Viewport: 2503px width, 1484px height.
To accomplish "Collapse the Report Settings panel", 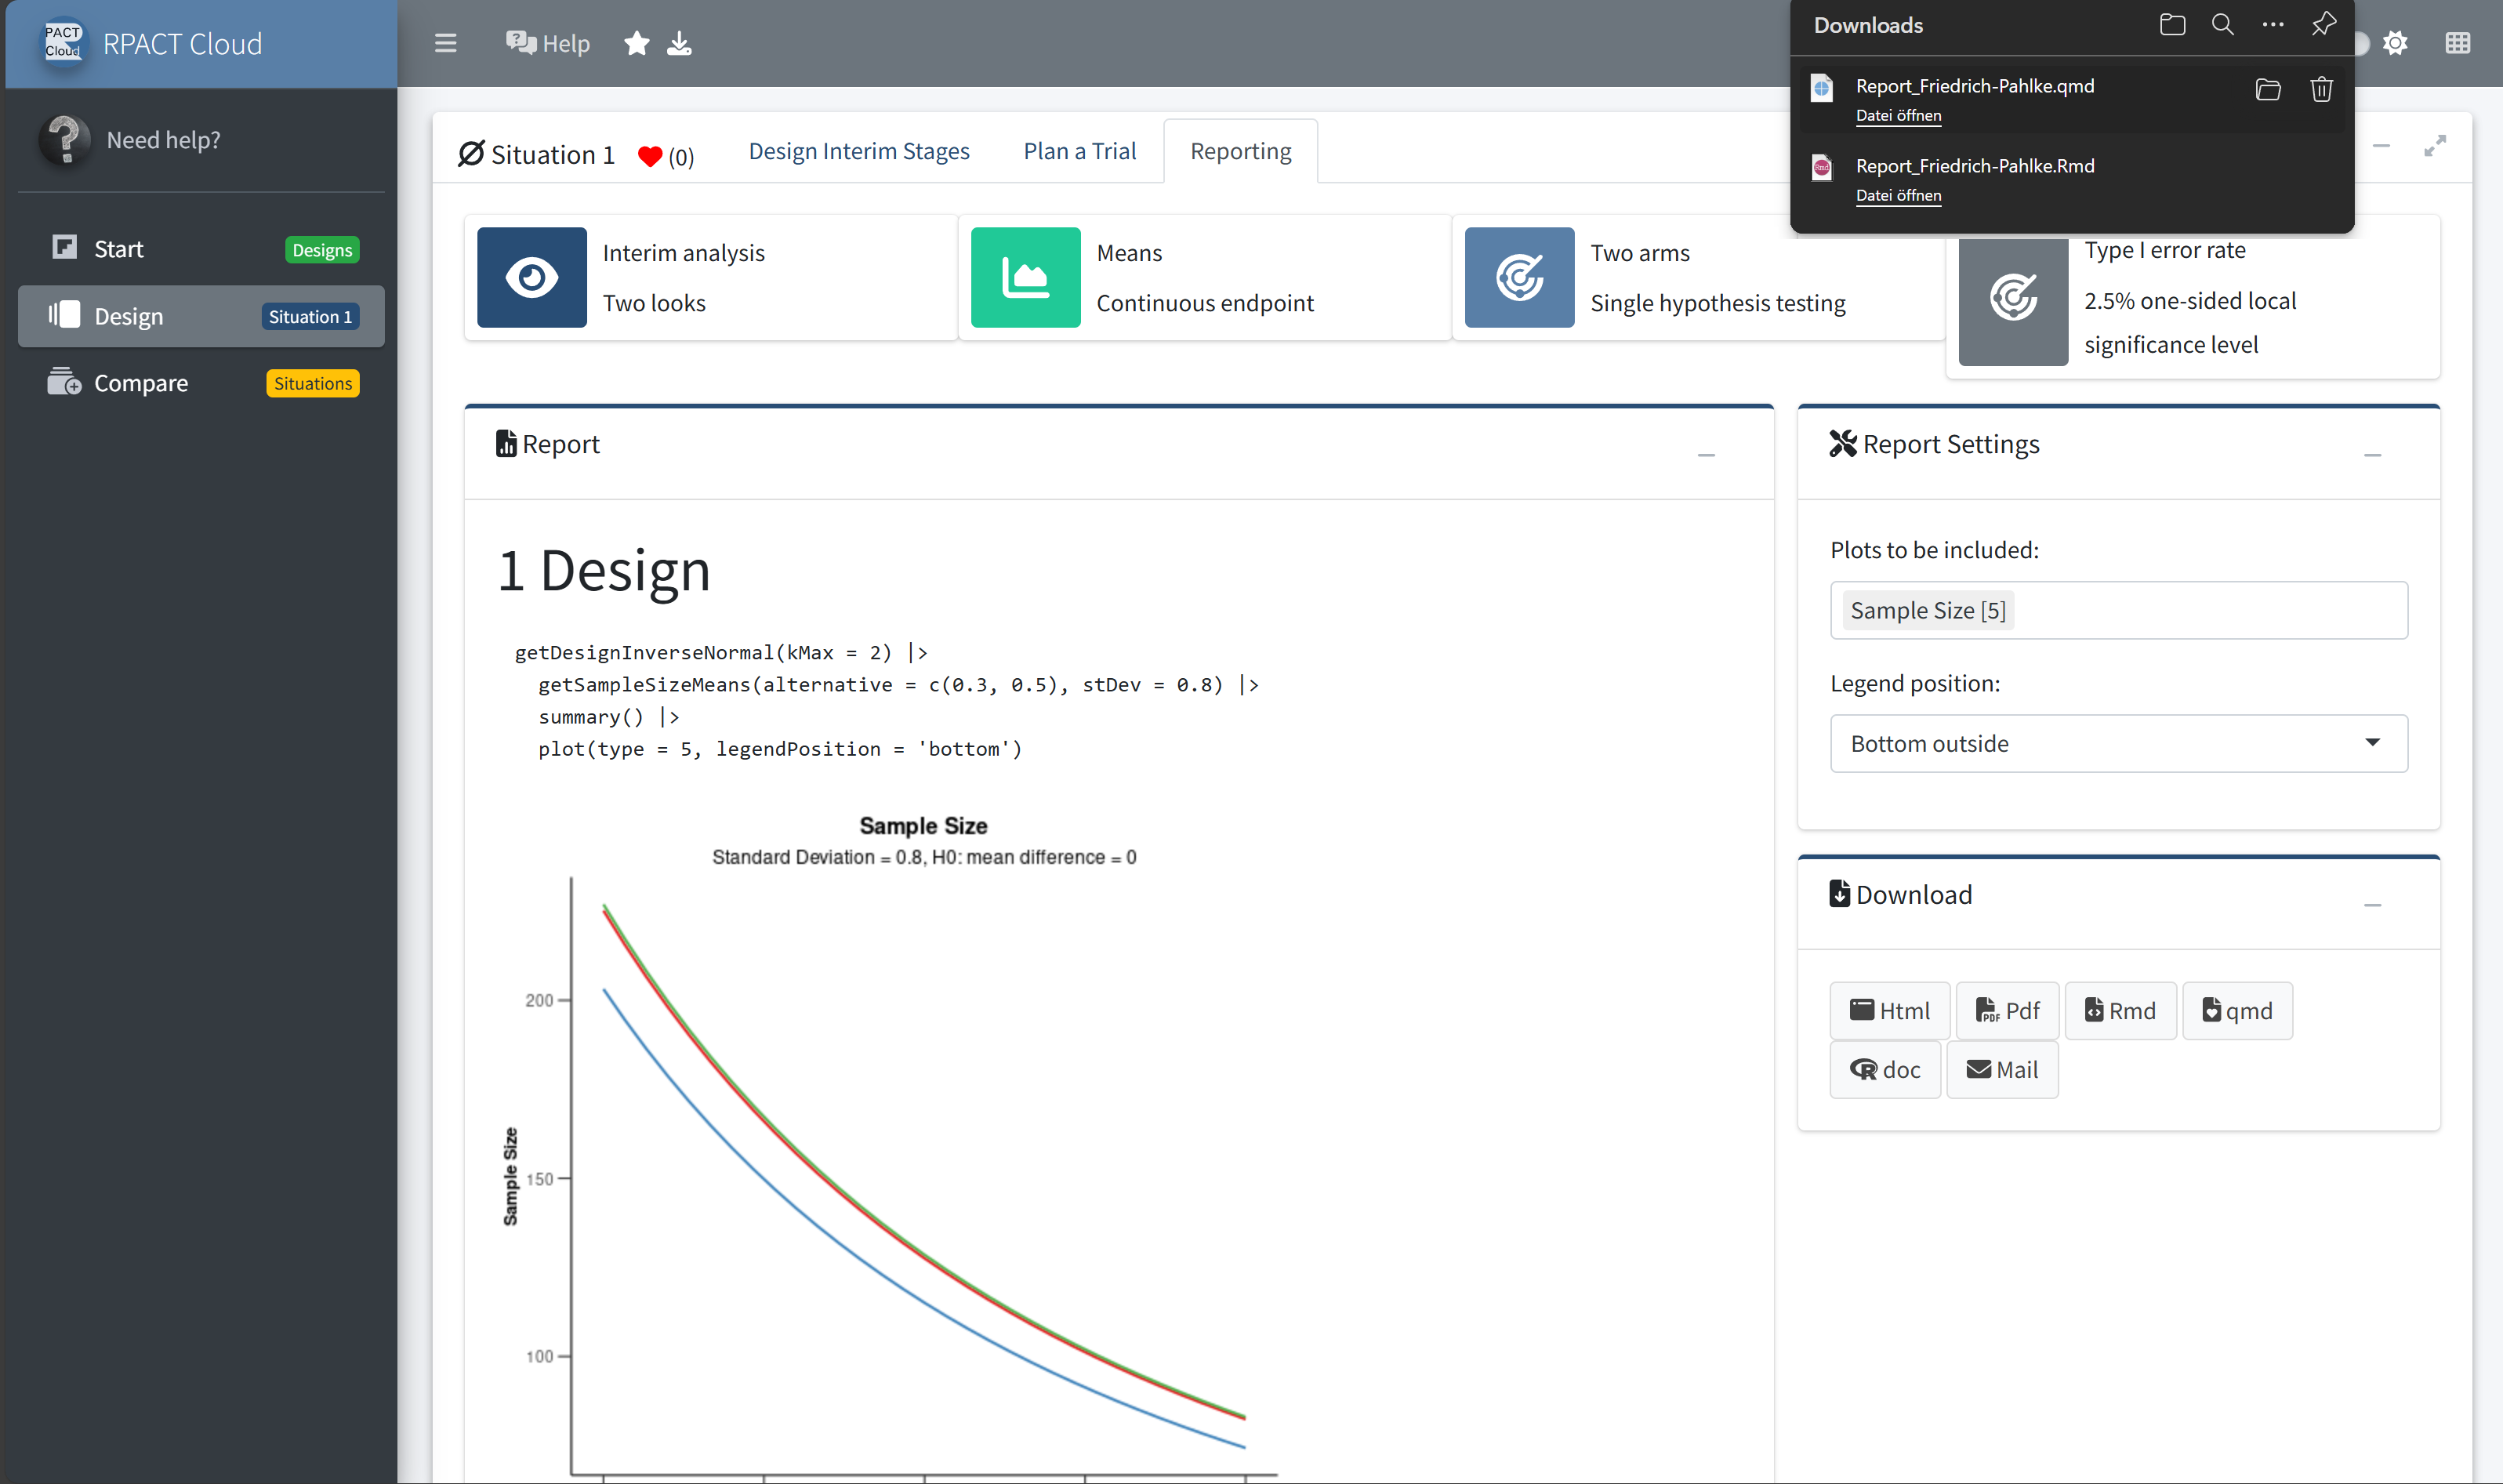I will pyautogui.click(x=2372, y=455).
